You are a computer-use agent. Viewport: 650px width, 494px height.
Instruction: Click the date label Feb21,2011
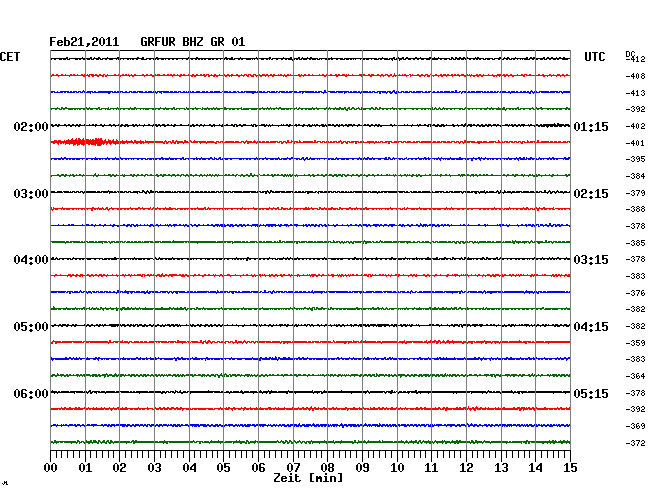point(84,42)
